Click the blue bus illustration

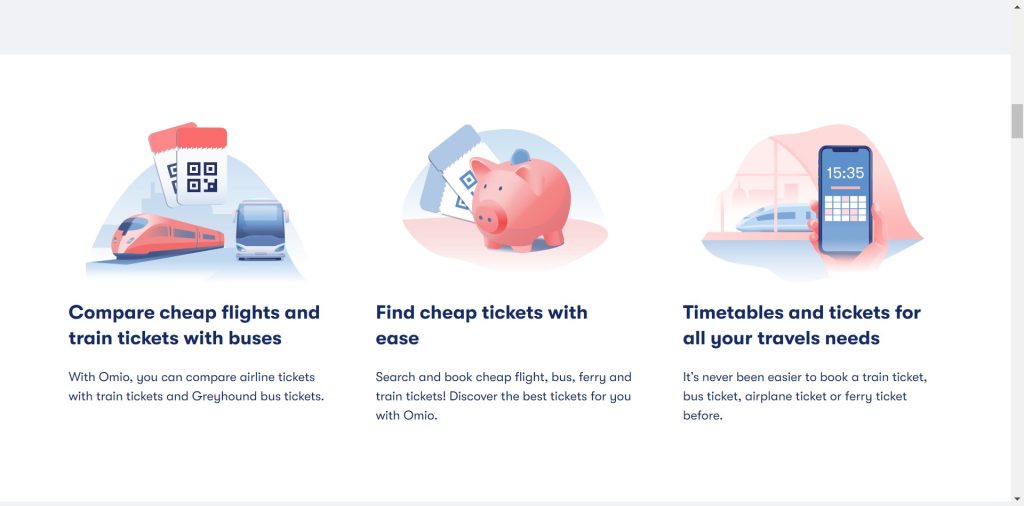pos(260,231)
